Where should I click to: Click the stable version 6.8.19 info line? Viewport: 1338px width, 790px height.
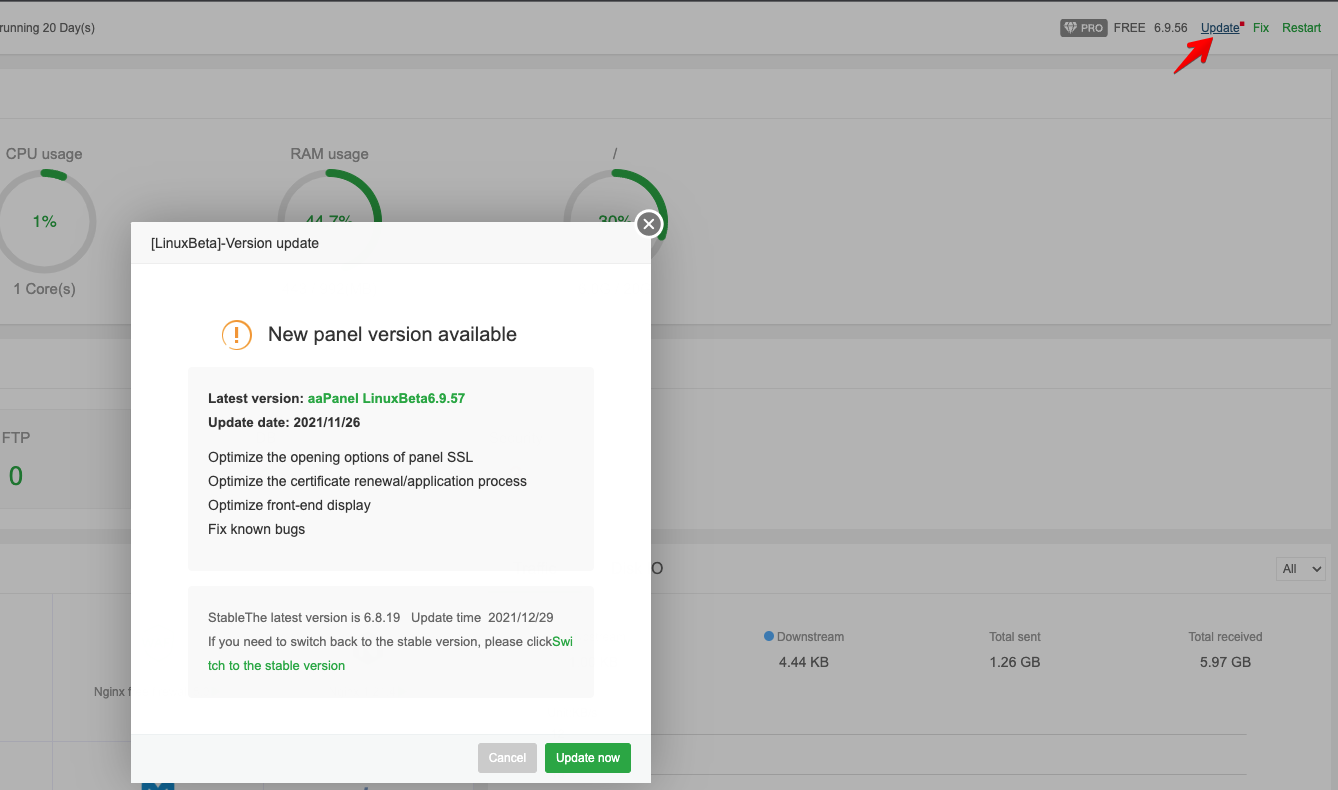point(381,617)
